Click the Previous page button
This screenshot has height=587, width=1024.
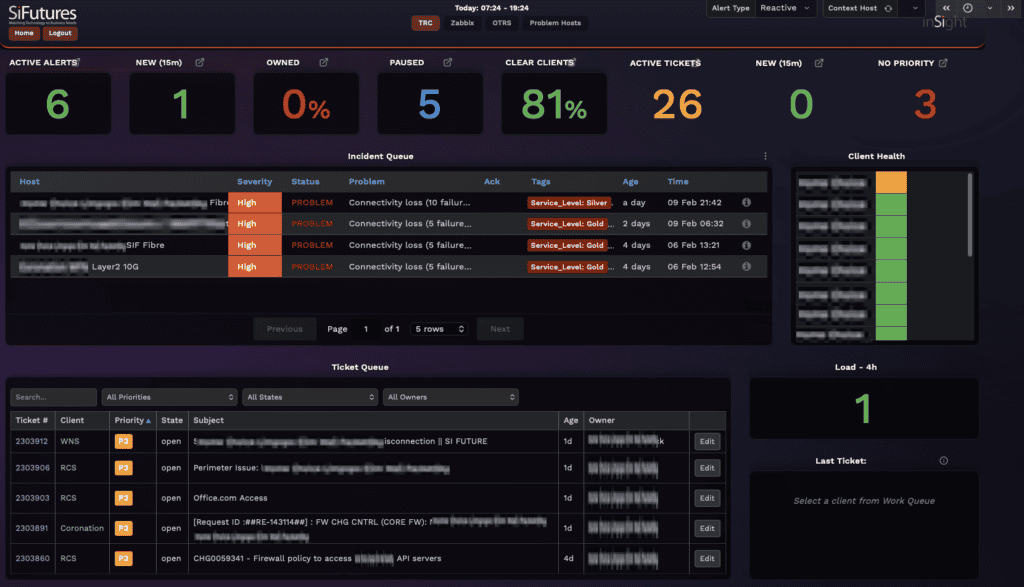(285, 329)
